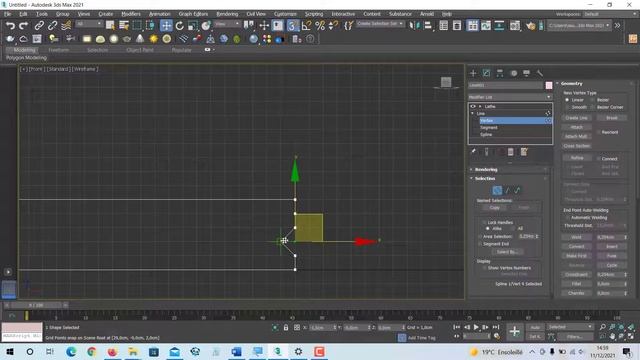The image size is (640, 360).
Task: Switch to the Freeform ribbon tab
Action: coord(59,50)
